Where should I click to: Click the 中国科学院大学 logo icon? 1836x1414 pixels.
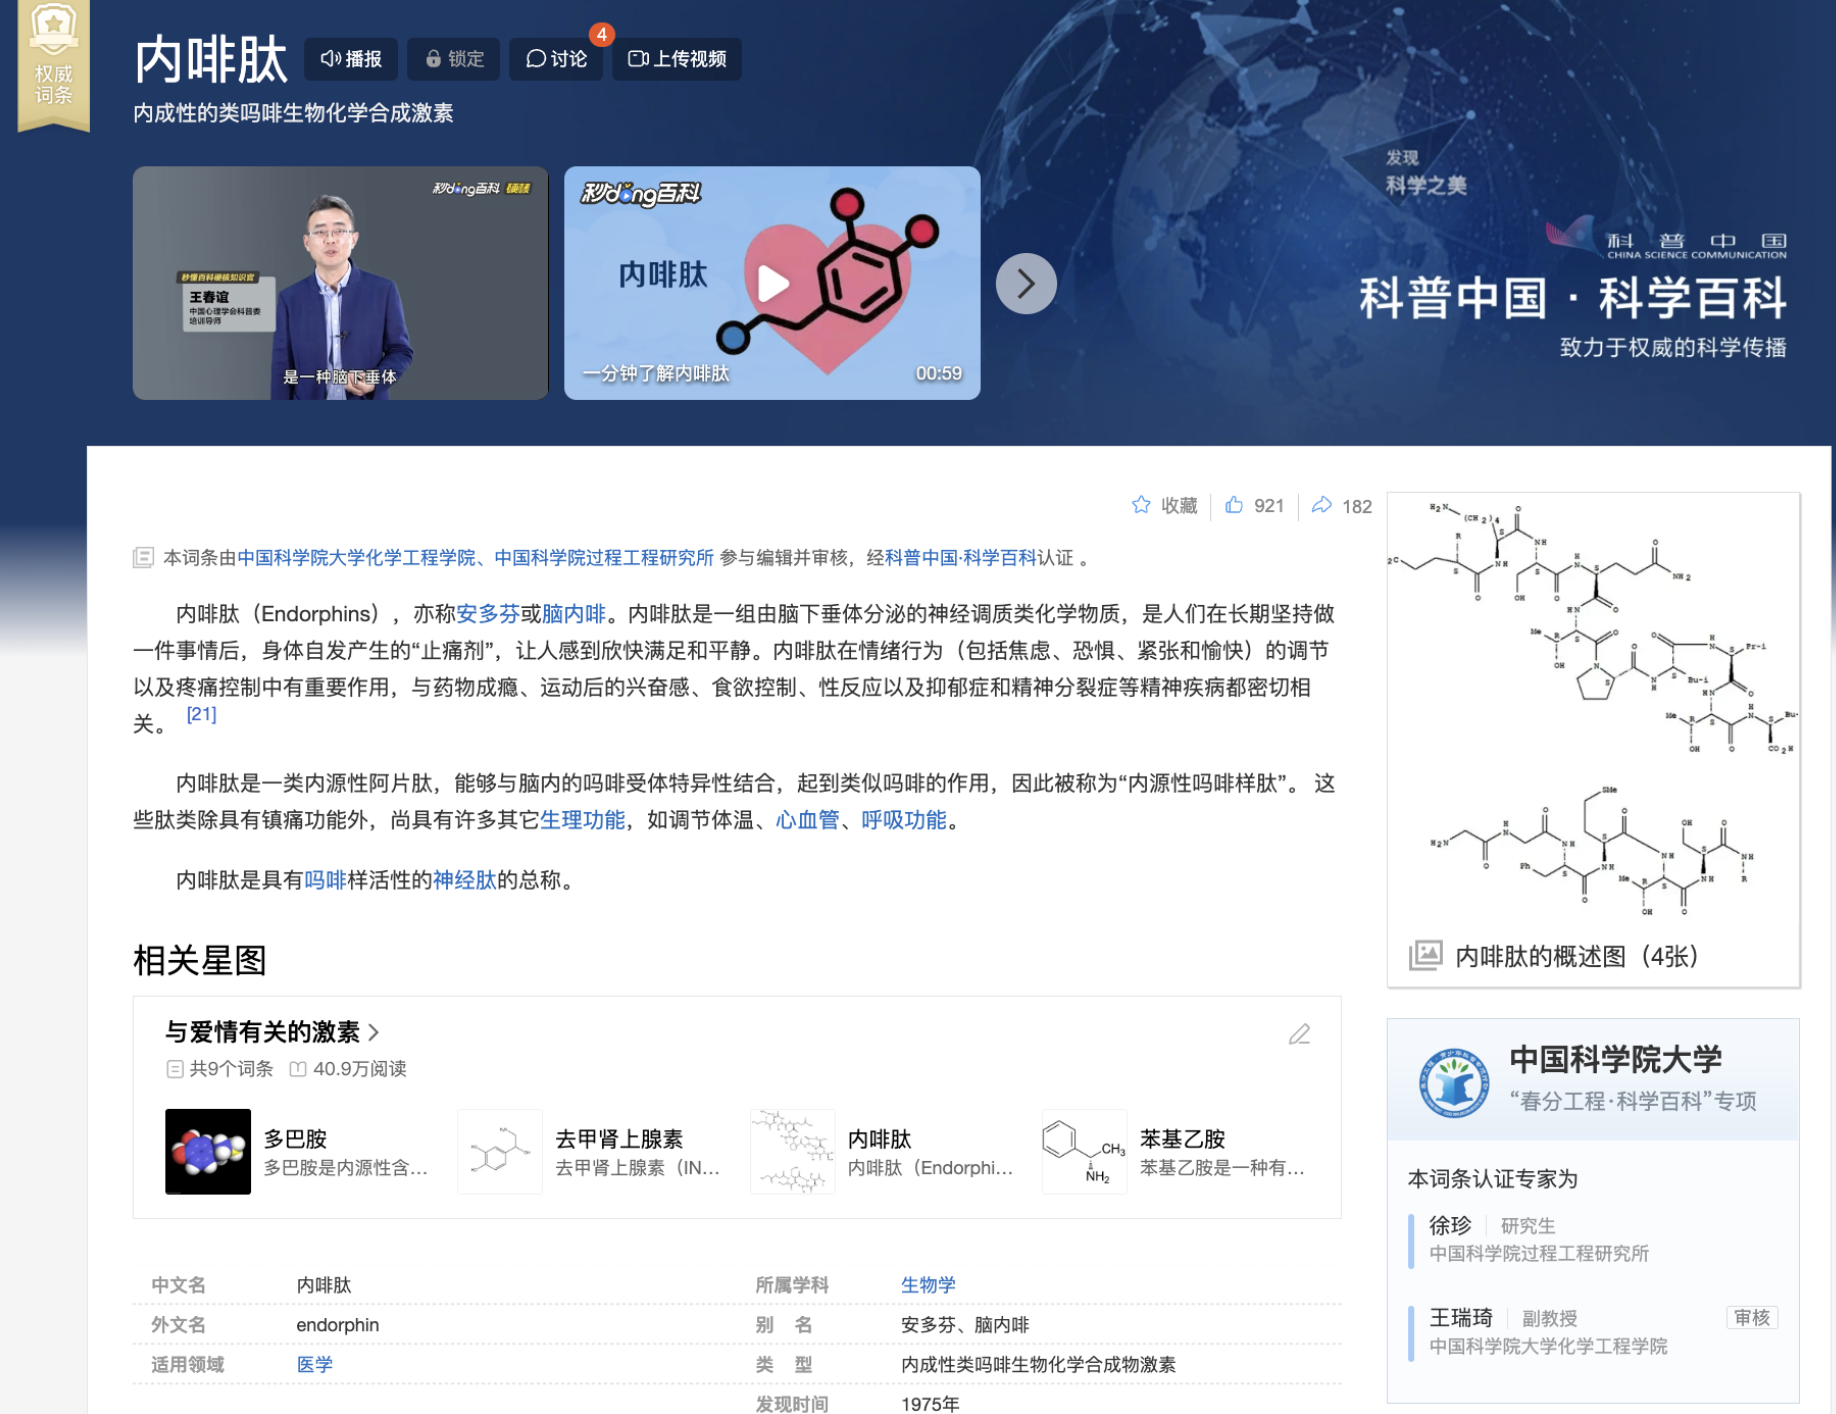pos(1454,1082)
